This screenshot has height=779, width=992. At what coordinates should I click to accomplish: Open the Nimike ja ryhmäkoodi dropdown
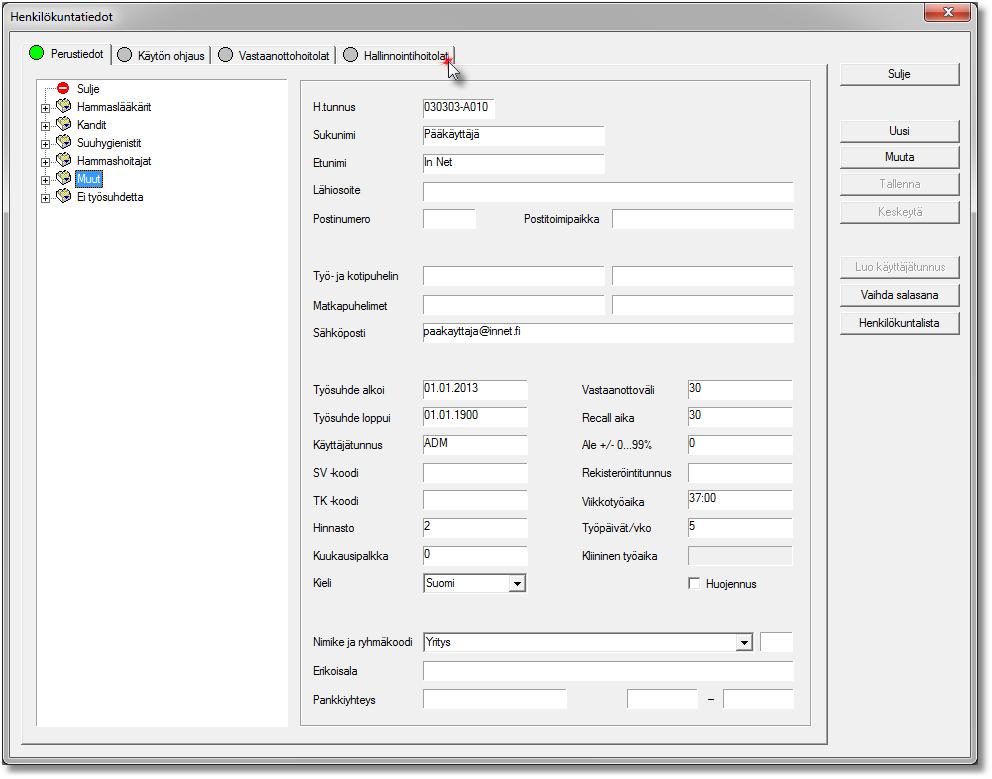point(744,643)
